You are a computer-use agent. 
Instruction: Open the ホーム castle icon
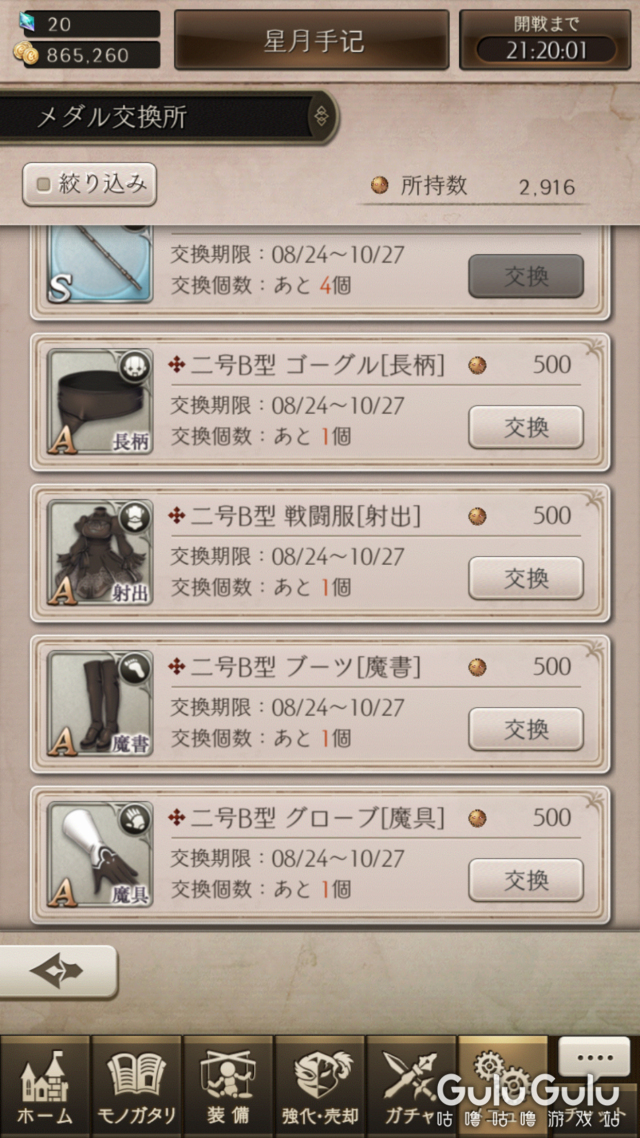[x=45, y=1086]
